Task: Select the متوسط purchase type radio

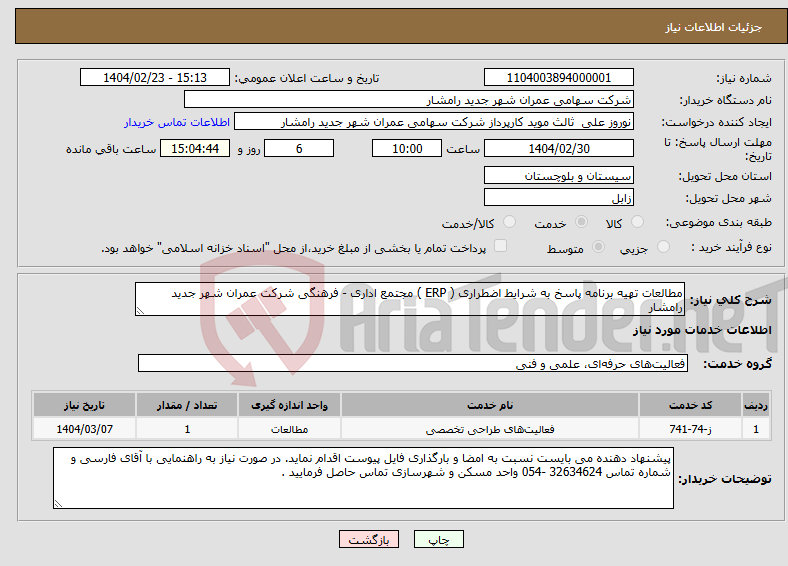Action: pyautogui.click(x=598, y=246)
